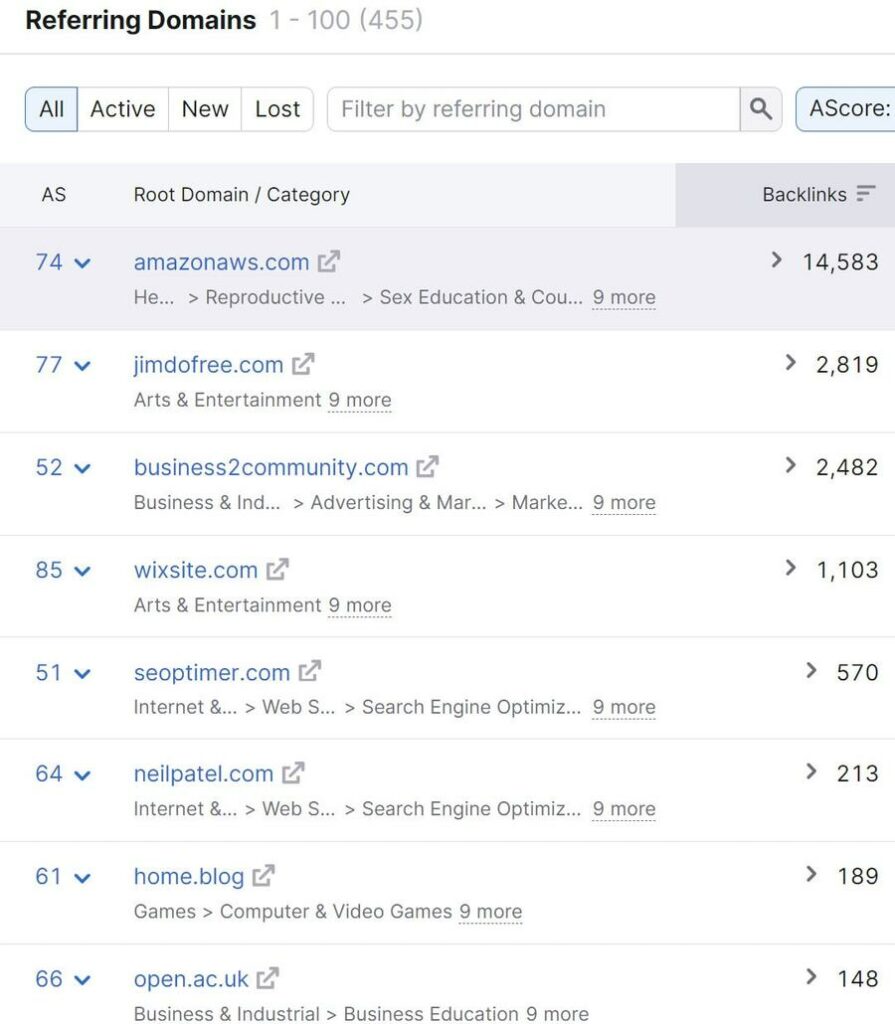Select the All filter tab
The image size is (895, 1024).
[x=52, y=109]
